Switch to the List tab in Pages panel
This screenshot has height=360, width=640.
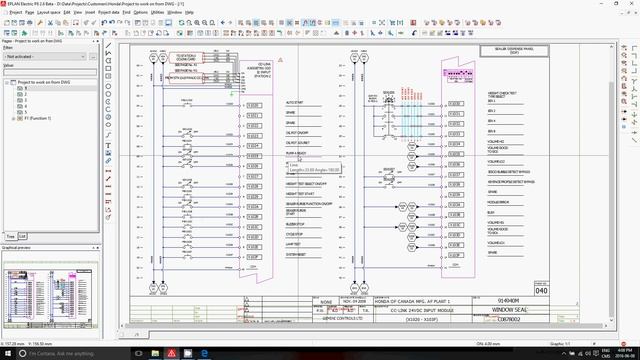pos(22,236)
